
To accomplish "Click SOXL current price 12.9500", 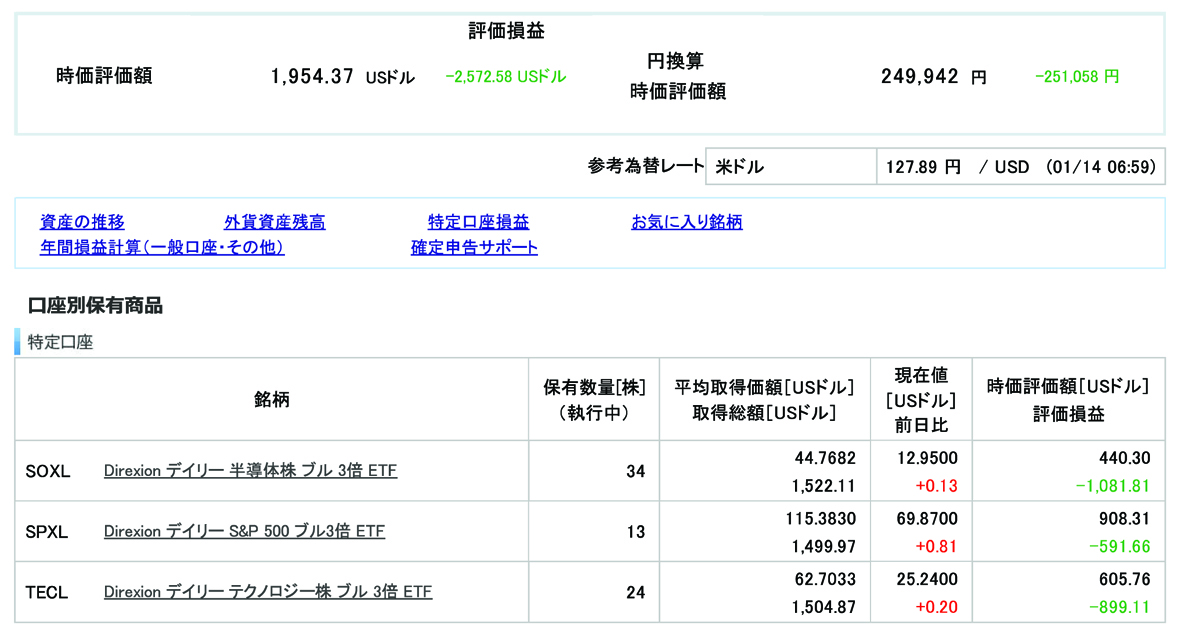I will 927,458.
